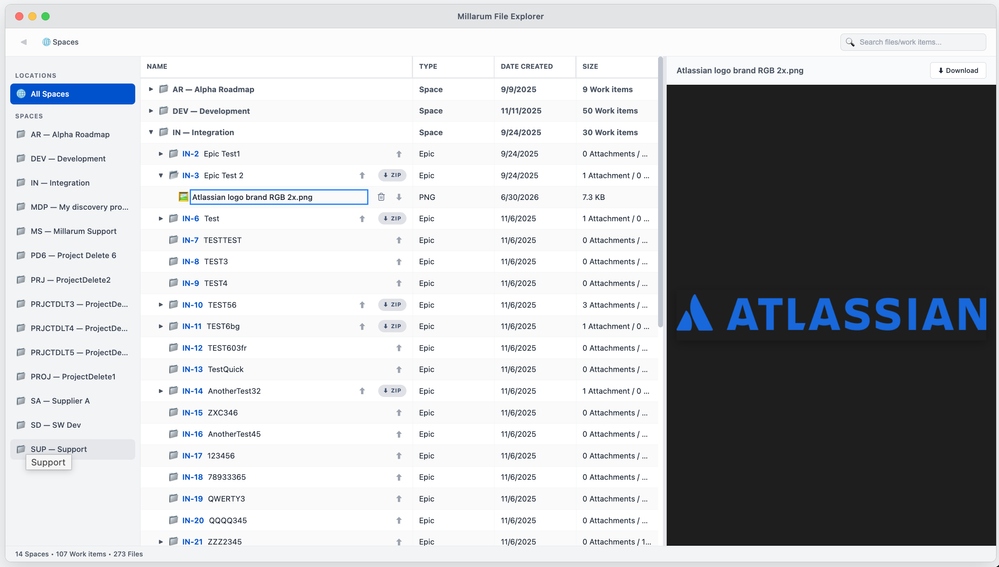The image size is (999, 567).
Task: Click the back navigation arrow
Action: [24, 42]
